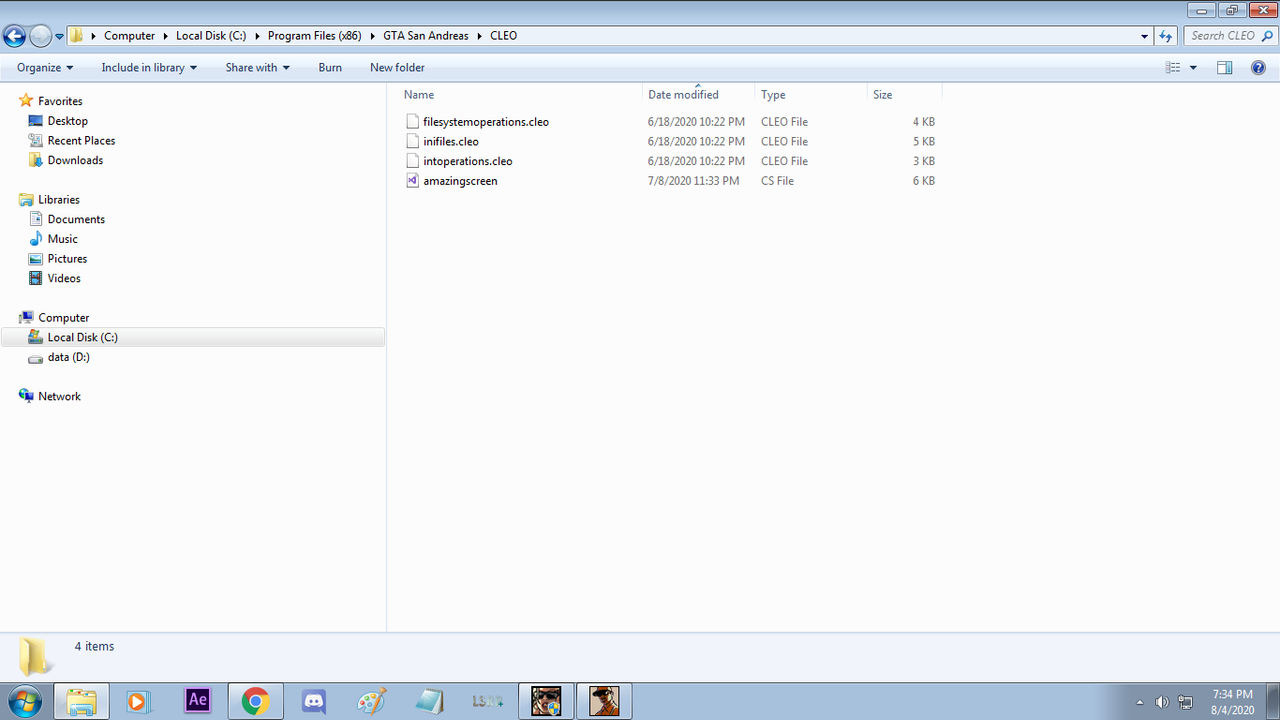Open the data (D:) drive

click(x=69, y=357)
